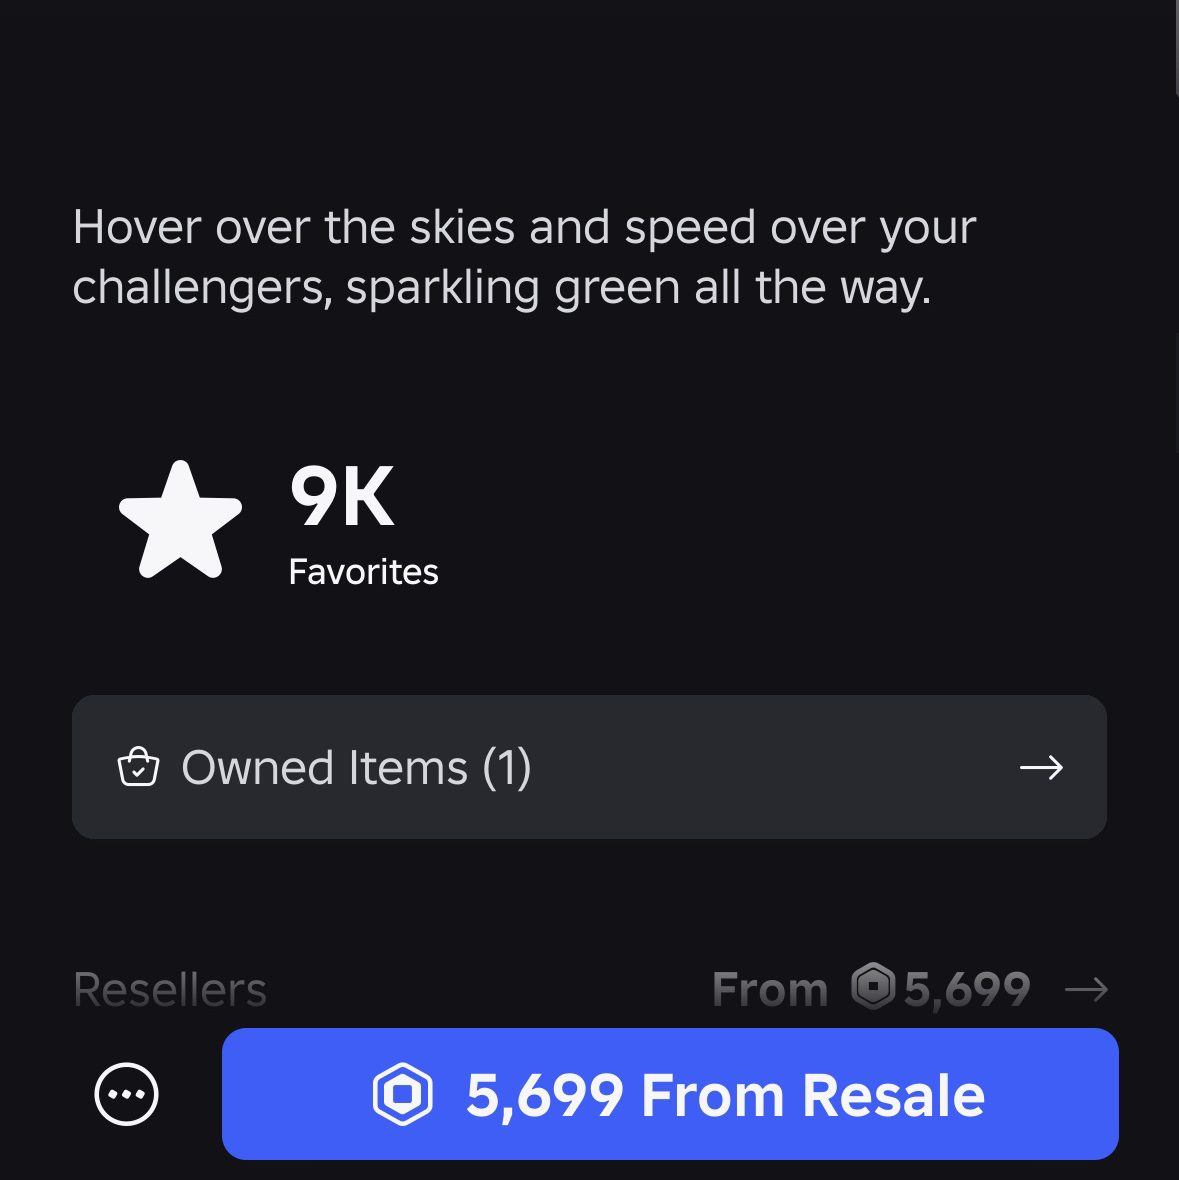This screenshot has width=1179, height=1180.
Task: Click the Favorites star icon
Action: click(180, 520)
